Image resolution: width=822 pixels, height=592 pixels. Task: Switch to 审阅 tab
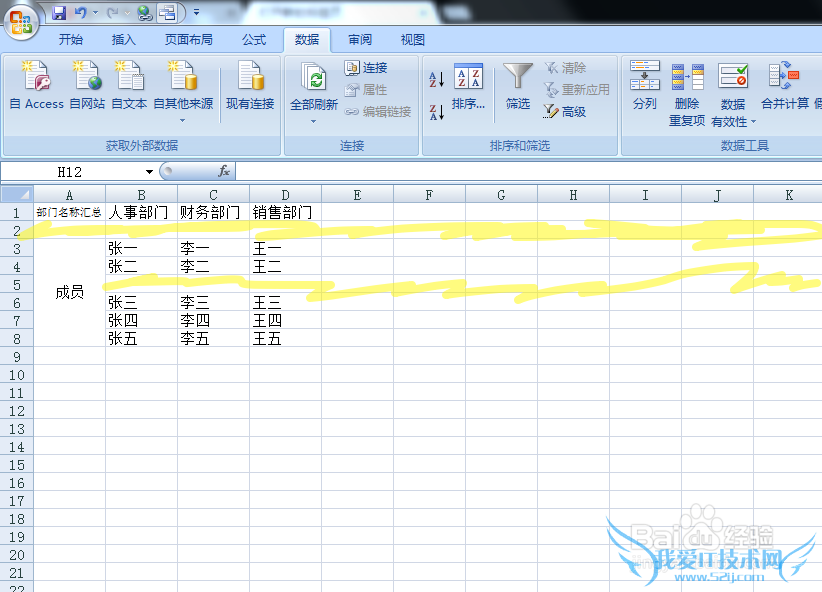[x=360, y=39]
